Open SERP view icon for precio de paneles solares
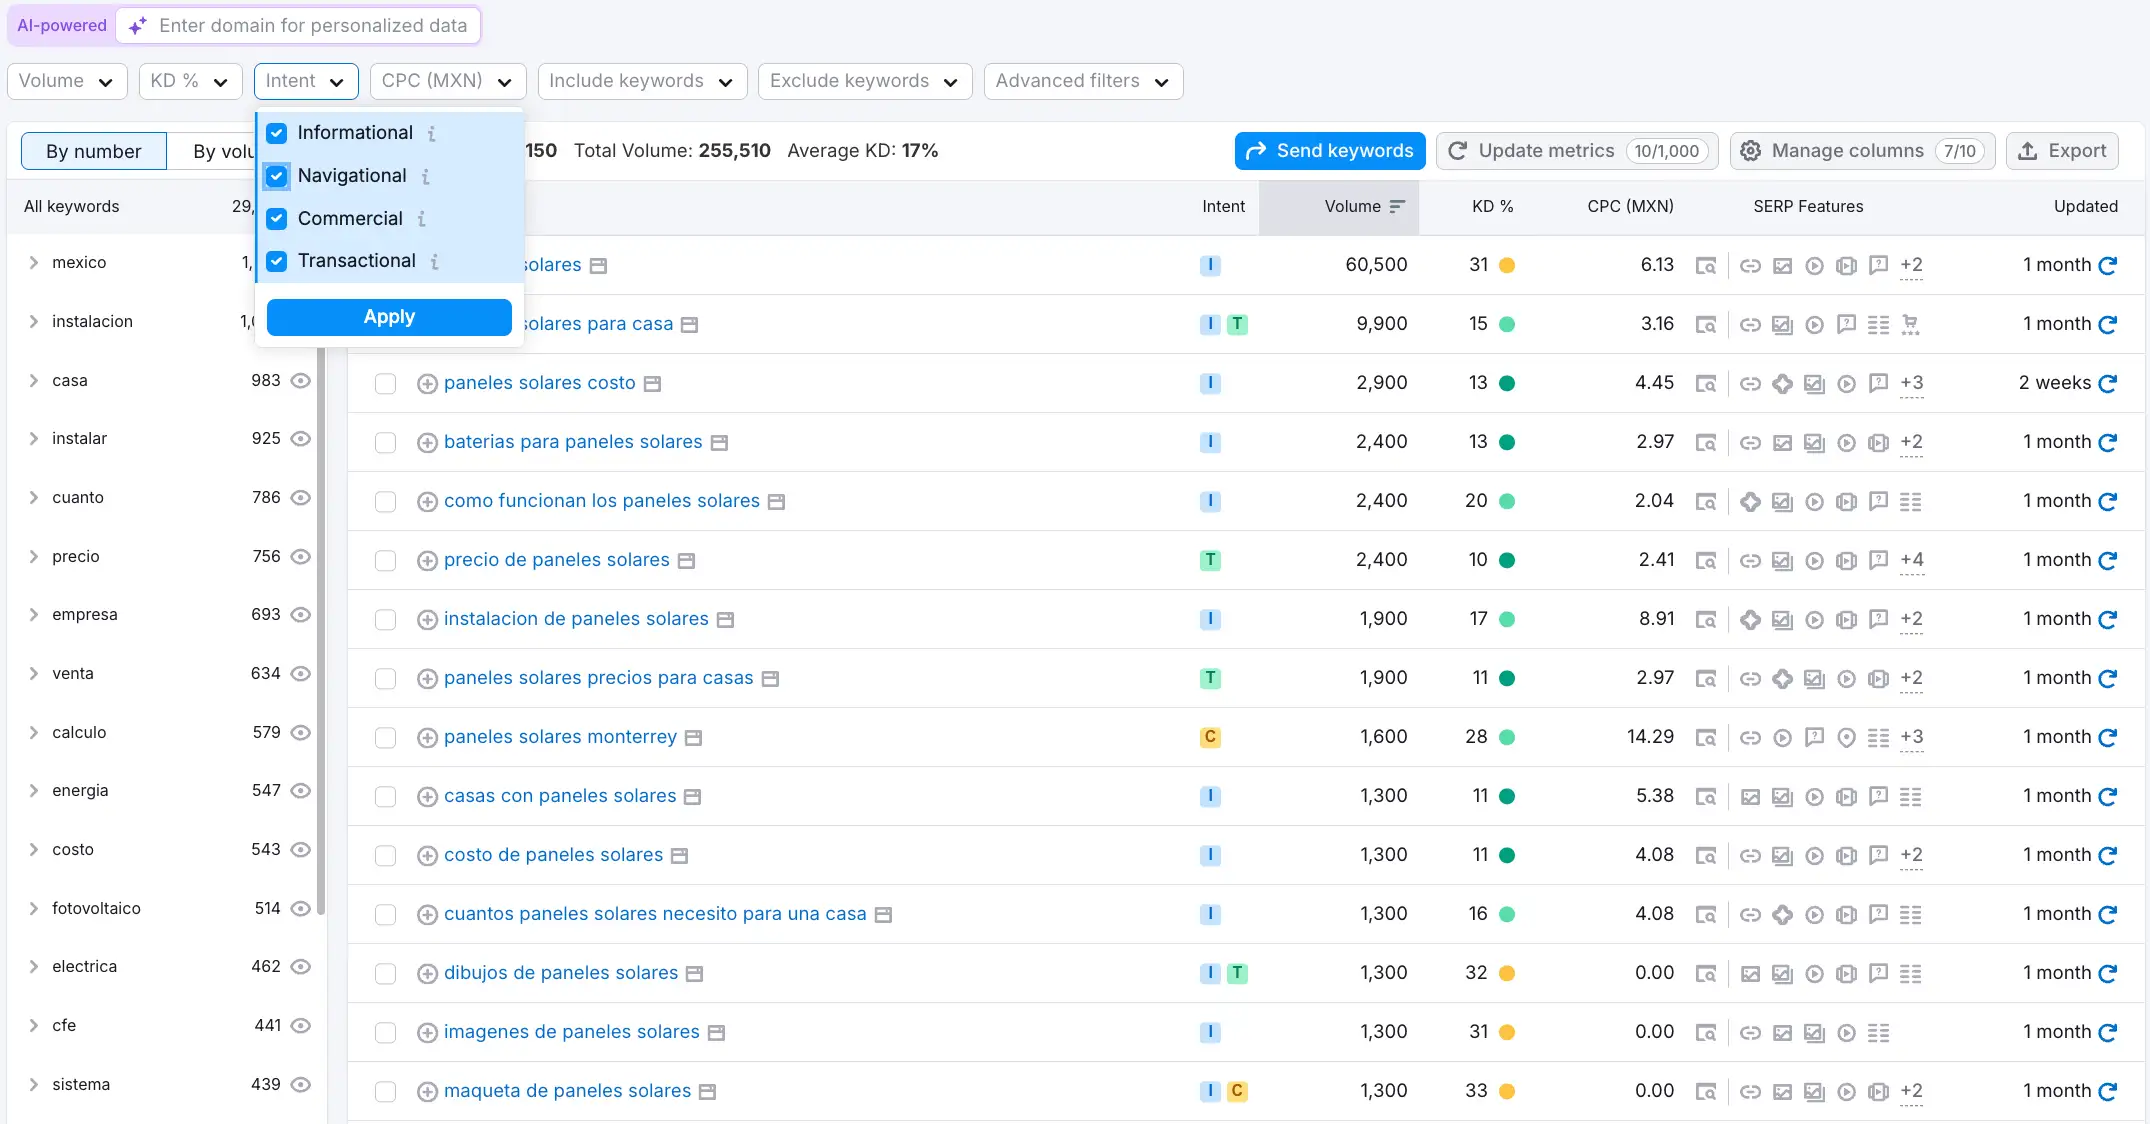The width and height of the screenshot is (2150, 1124). click(x=1705, y=561)
